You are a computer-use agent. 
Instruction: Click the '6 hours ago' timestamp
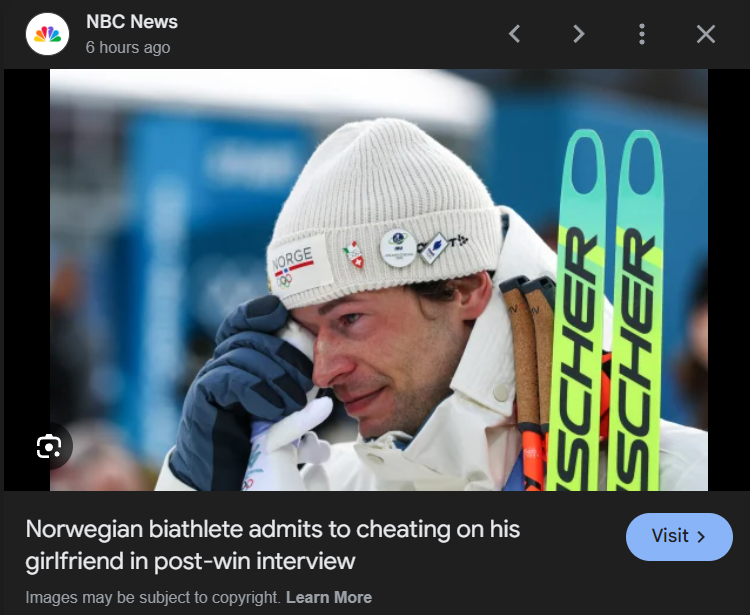tap(128, 47)
